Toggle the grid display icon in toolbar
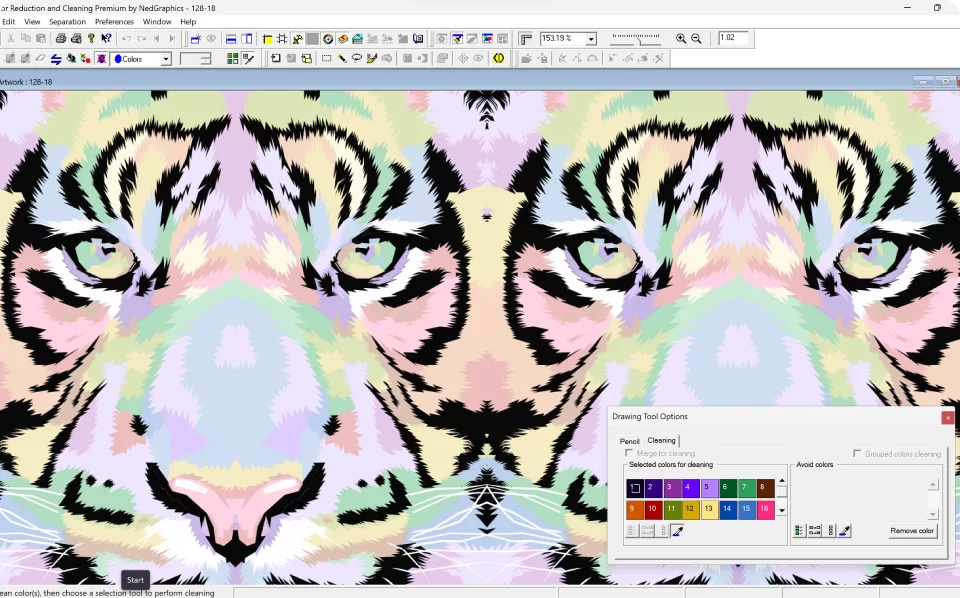 [282, 39]
